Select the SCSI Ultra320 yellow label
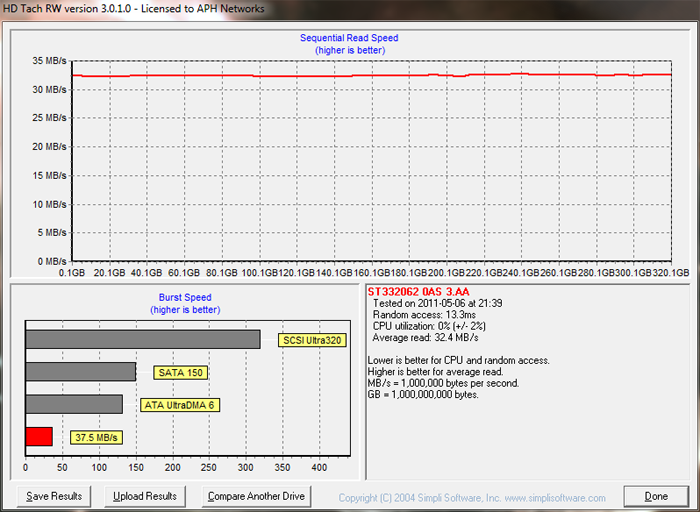 (311, 340)
